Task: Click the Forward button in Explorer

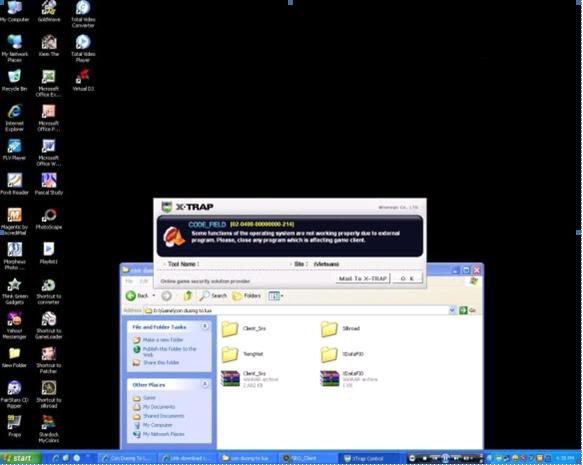Action: click(167, 296)
